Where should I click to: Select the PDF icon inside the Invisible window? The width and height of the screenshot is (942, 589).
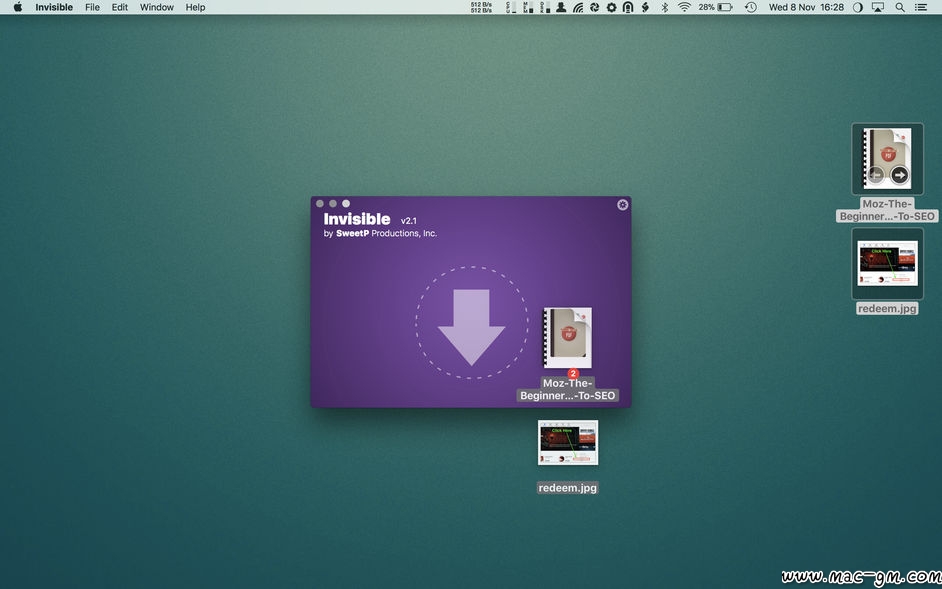tap(568, 338)
